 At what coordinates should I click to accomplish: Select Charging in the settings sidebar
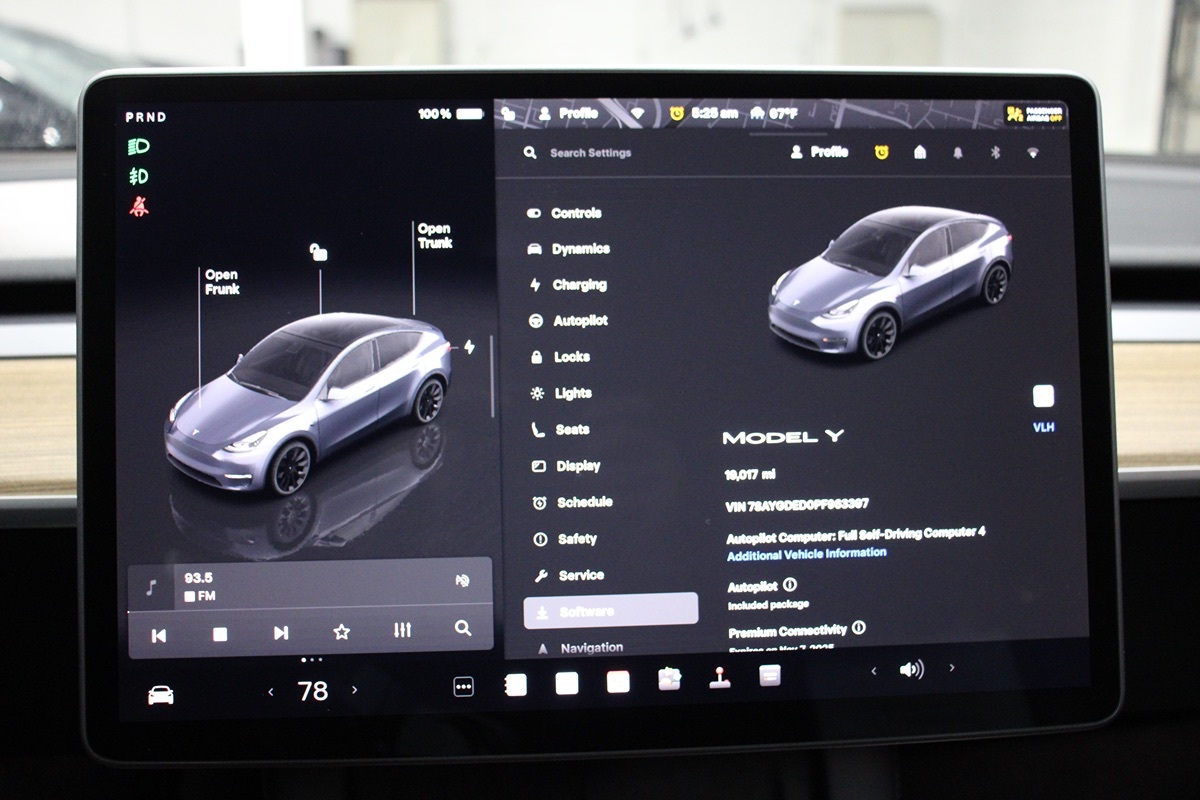[x=579, y=285]
